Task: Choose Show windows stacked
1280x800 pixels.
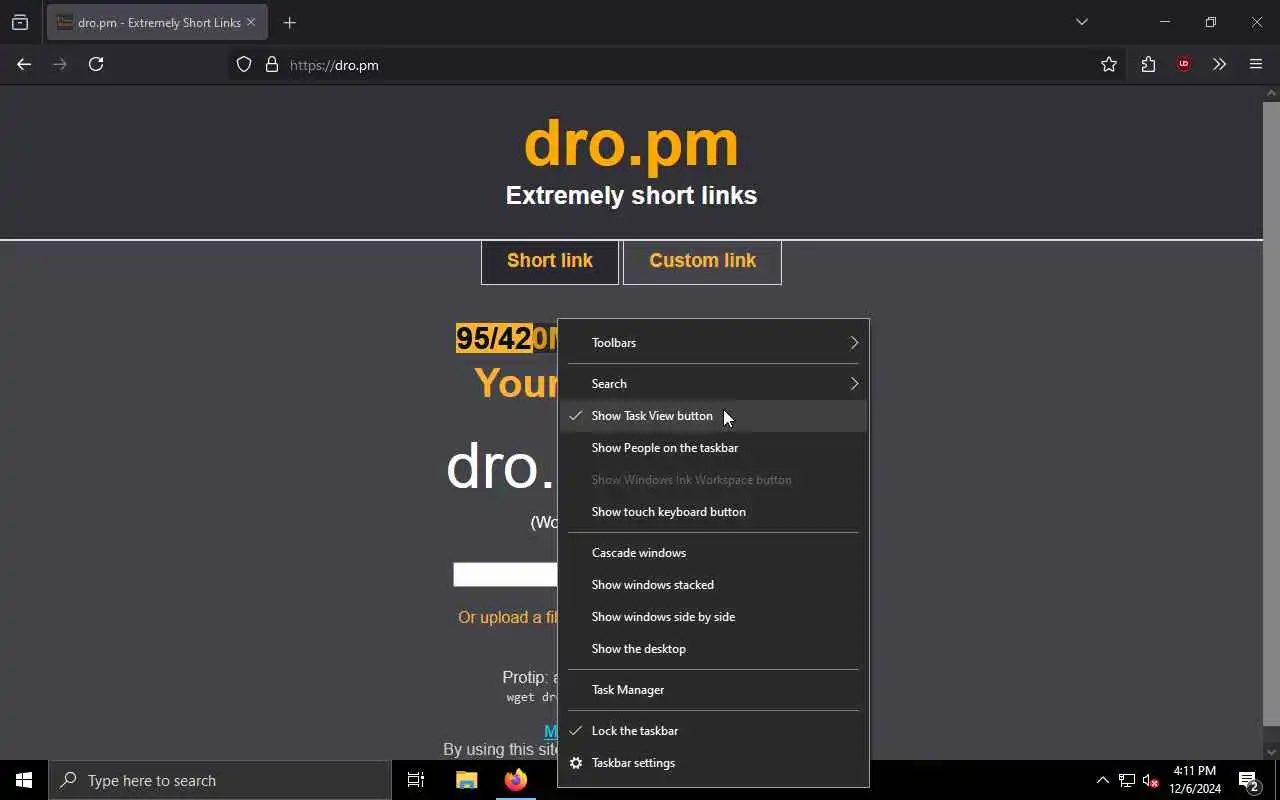Action: (x=713, y=585)
